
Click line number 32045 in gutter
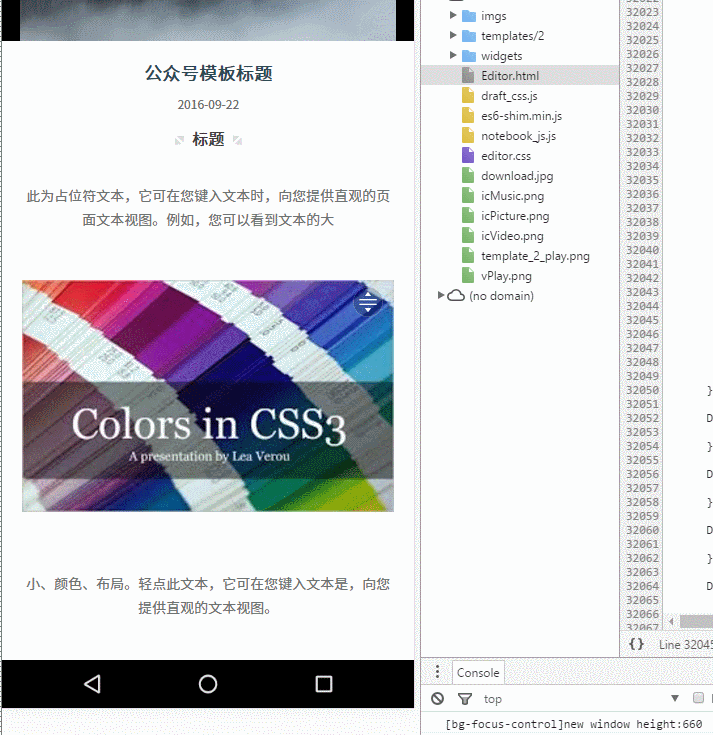point(642,320)
